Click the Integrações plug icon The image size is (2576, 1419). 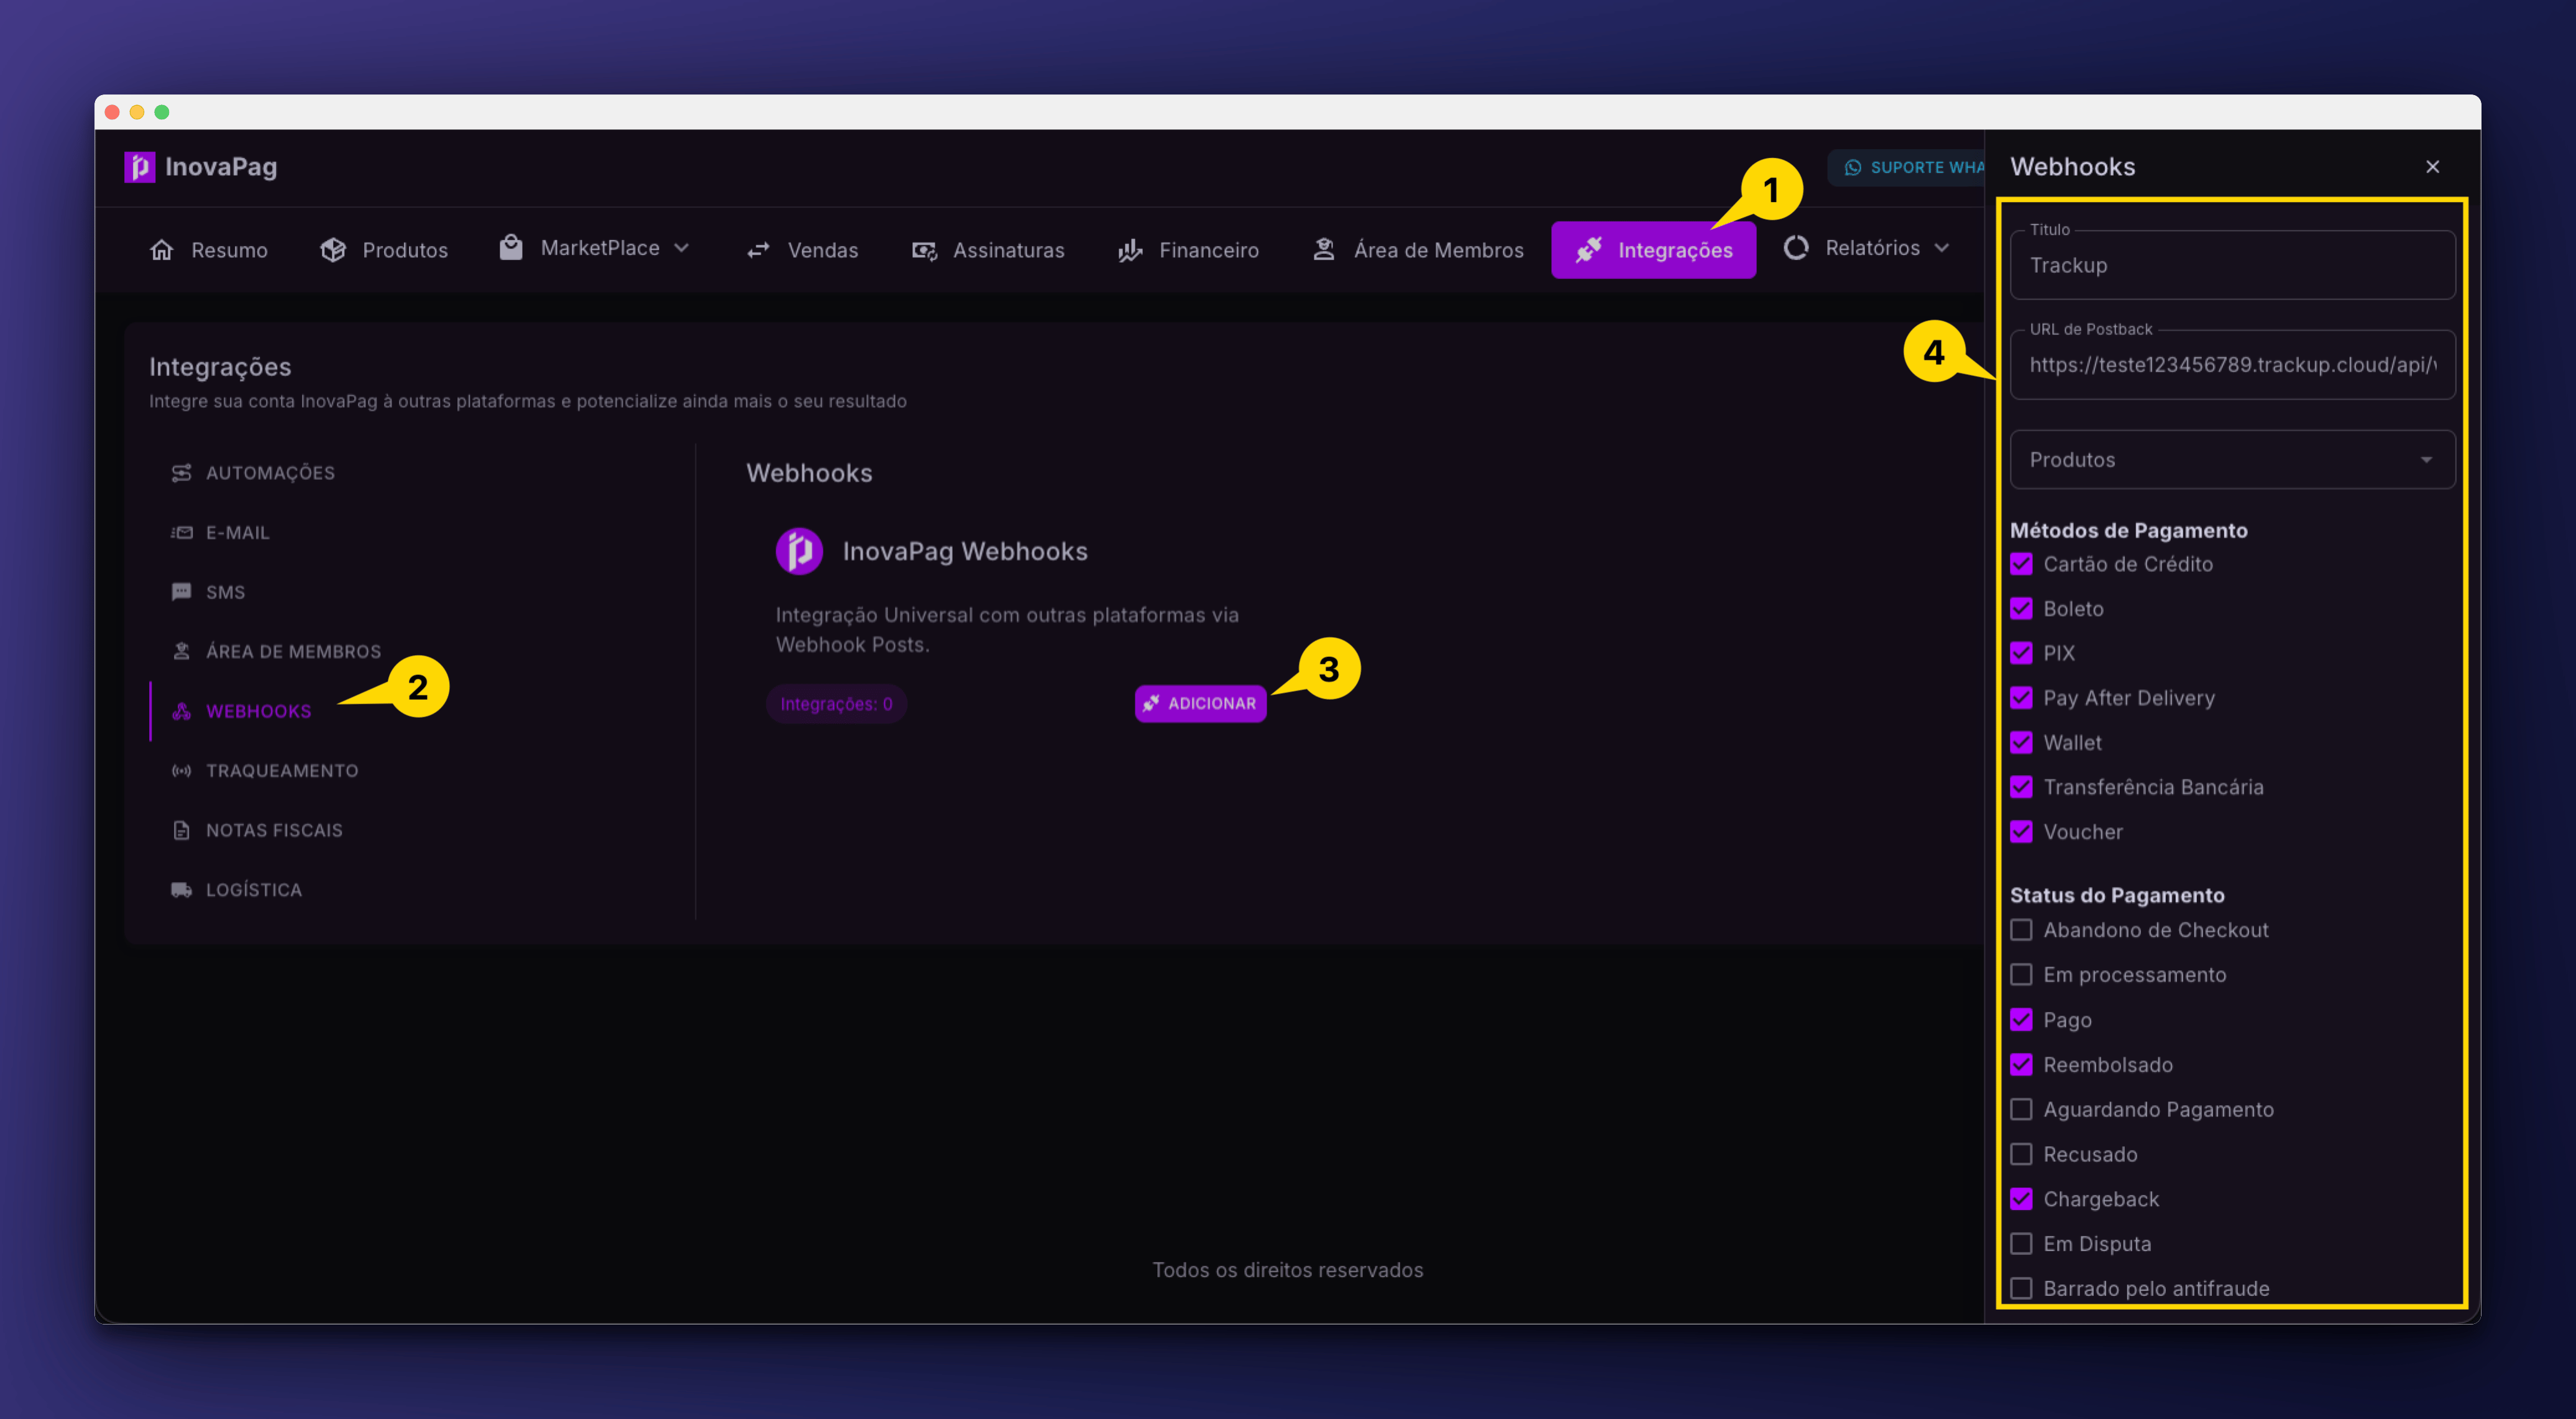(x=1588, y=250)
